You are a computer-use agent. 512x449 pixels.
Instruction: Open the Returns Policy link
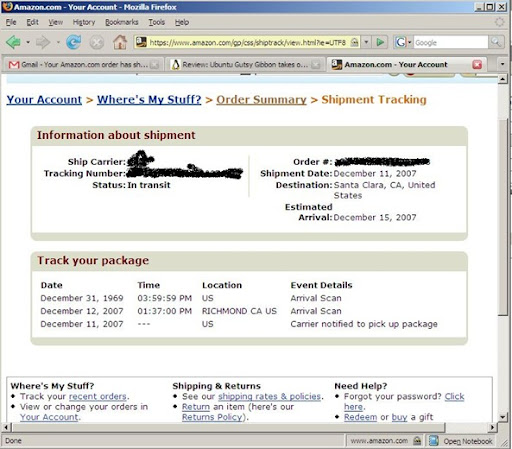pyautogui.click(x=212, y=417)
